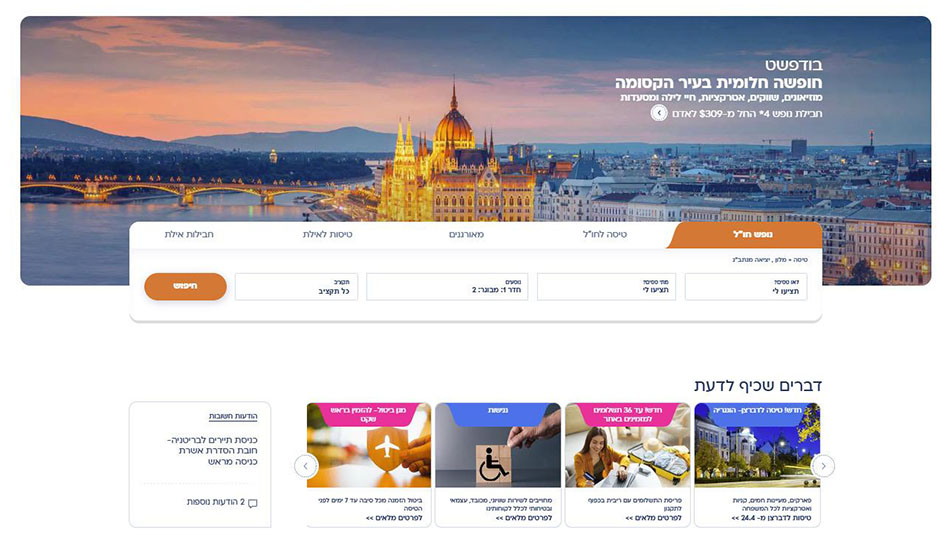Open the flight shield cancellation card image
Screen dimensions: 948x535
click(369, 446)
